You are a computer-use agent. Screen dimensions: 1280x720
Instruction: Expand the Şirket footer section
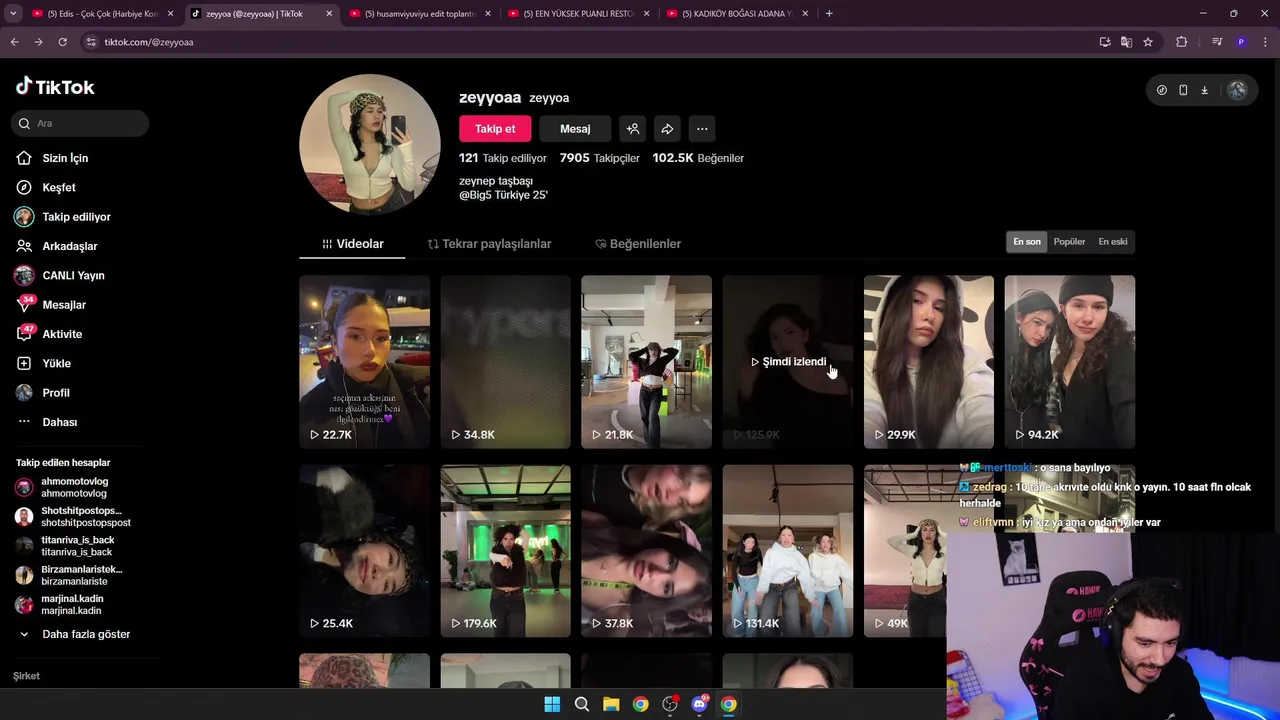[x=26, y=676]
